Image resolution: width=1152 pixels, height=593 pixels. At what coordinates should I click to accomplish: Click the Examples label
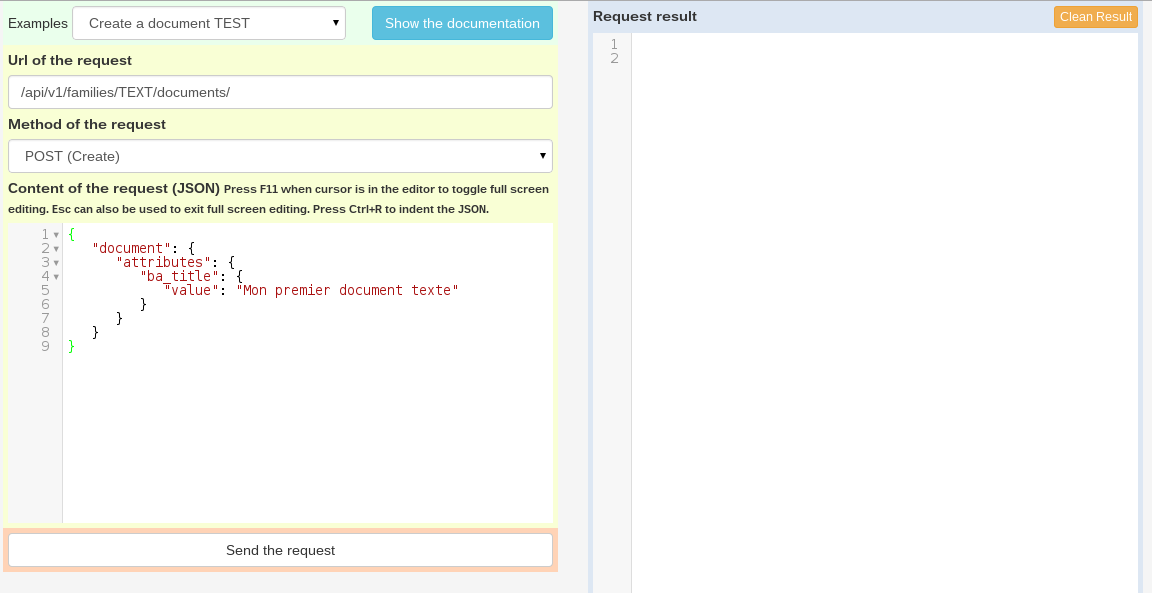[37, 24]
